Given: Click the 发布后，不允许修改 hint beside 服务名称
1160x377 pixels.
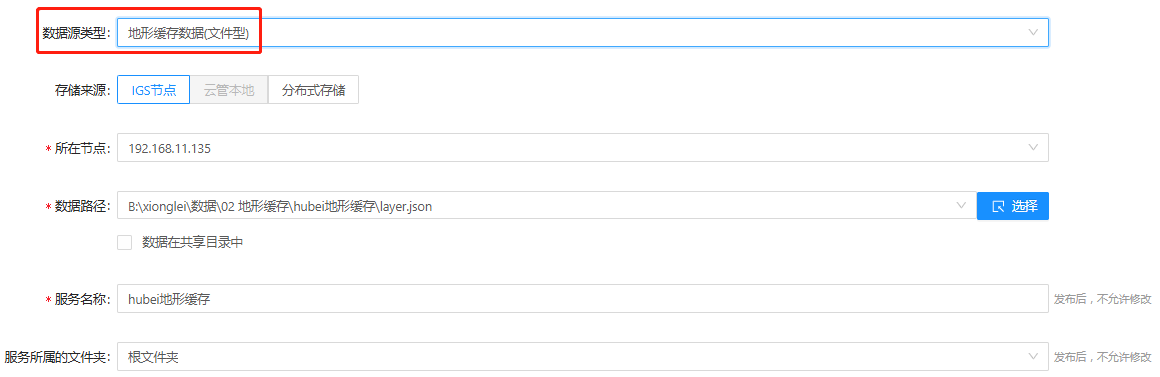Looking at the screenshot, I should click(x=1103, y=299).
